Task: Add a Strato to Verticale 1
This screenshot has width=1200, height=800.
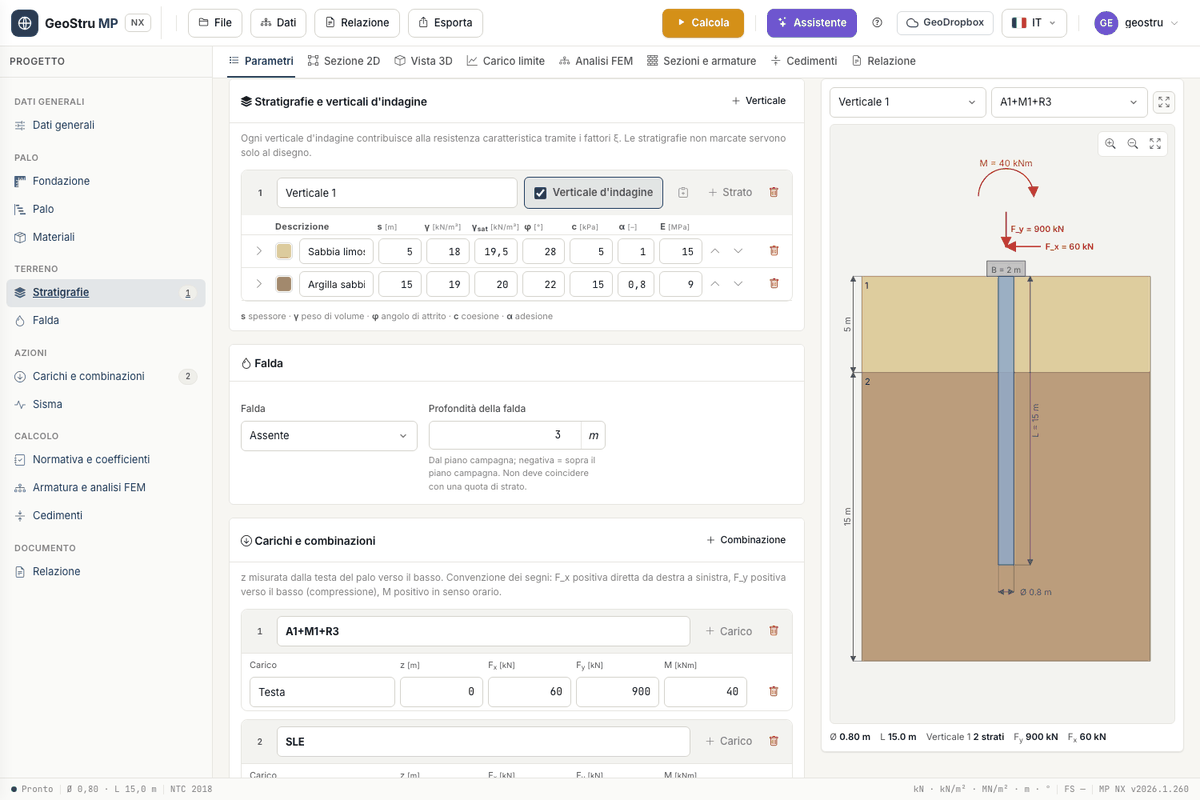Action: [x=730, y=192]
